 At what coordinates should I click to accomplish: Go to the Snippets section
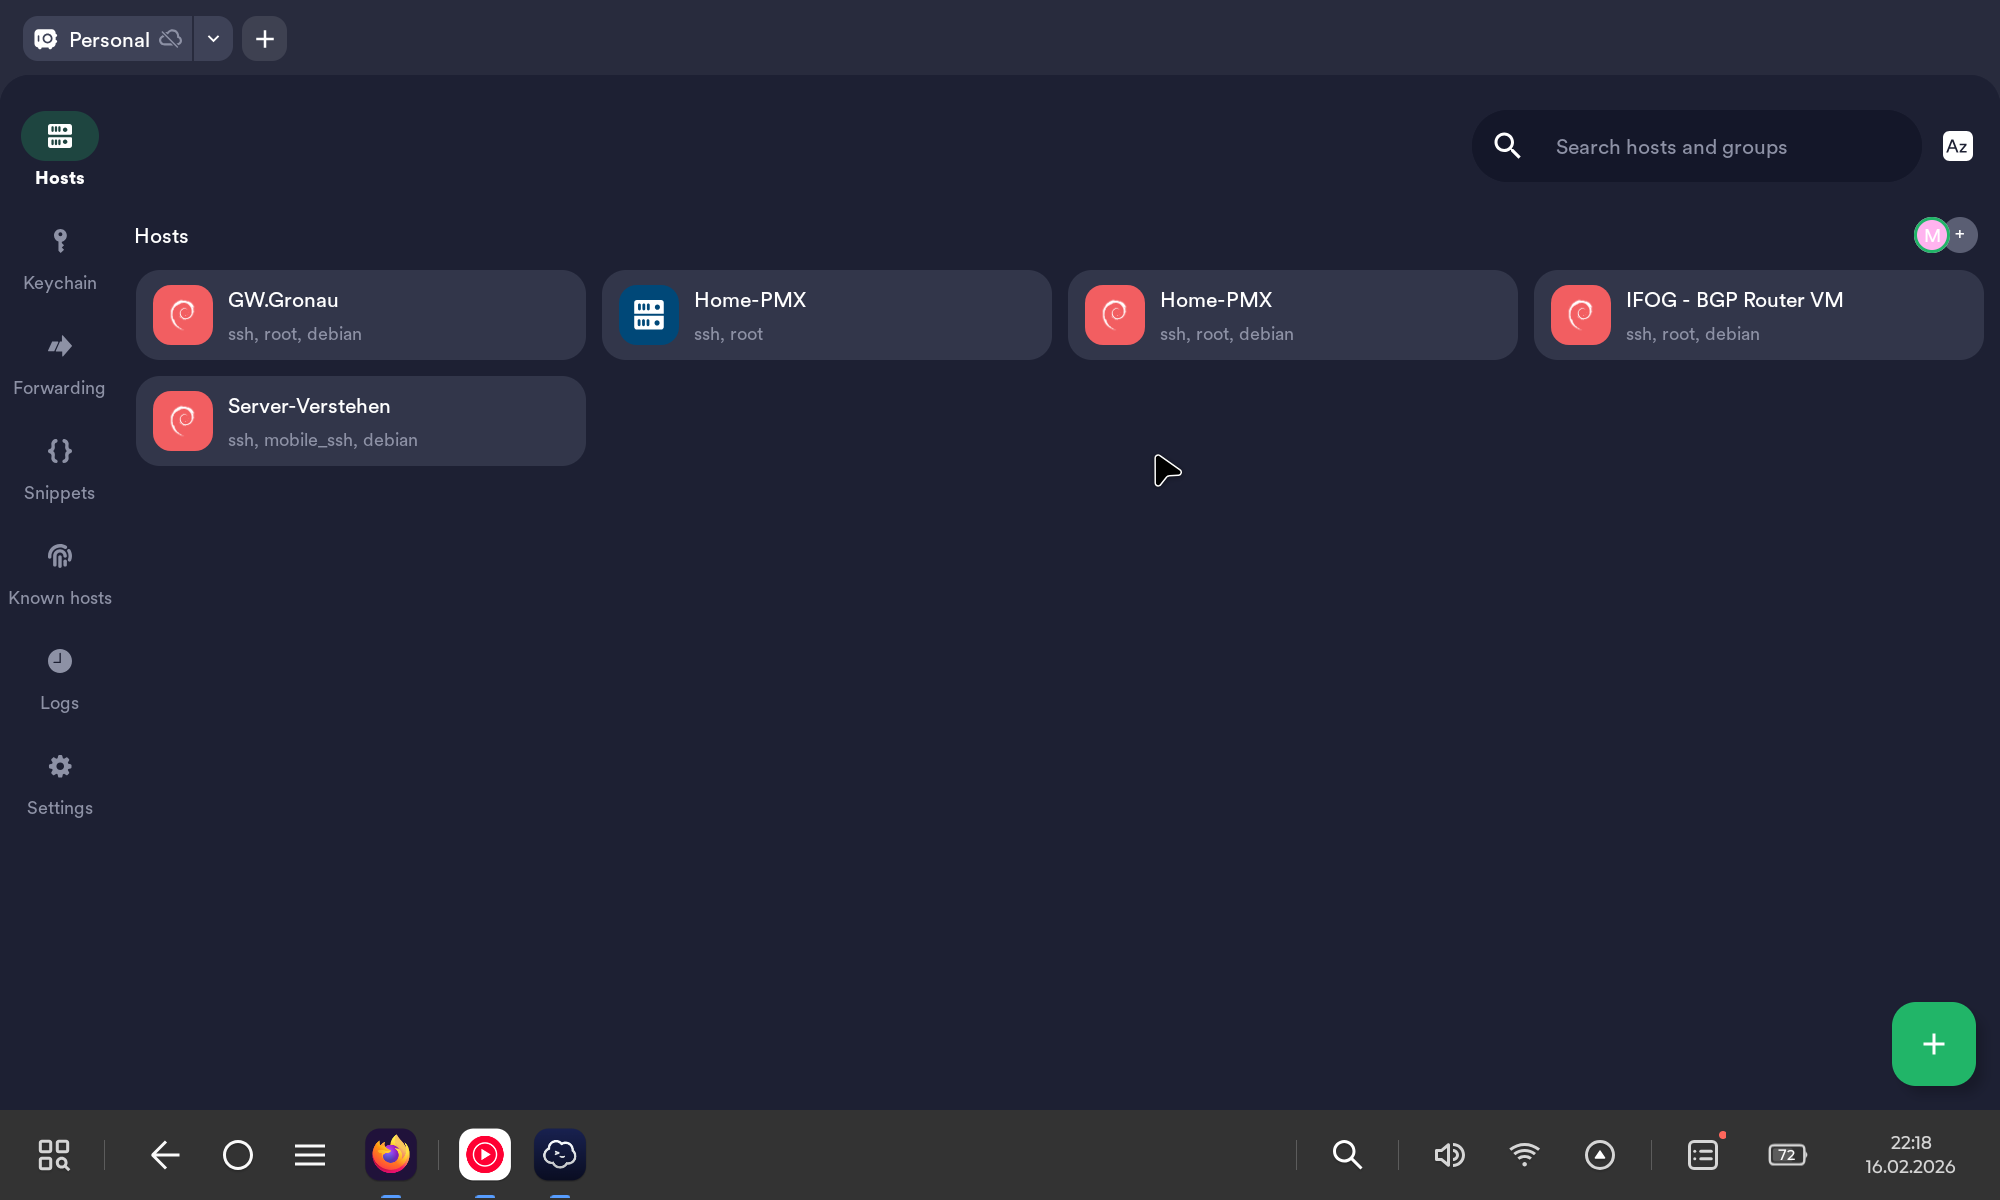tap(60, 468)
